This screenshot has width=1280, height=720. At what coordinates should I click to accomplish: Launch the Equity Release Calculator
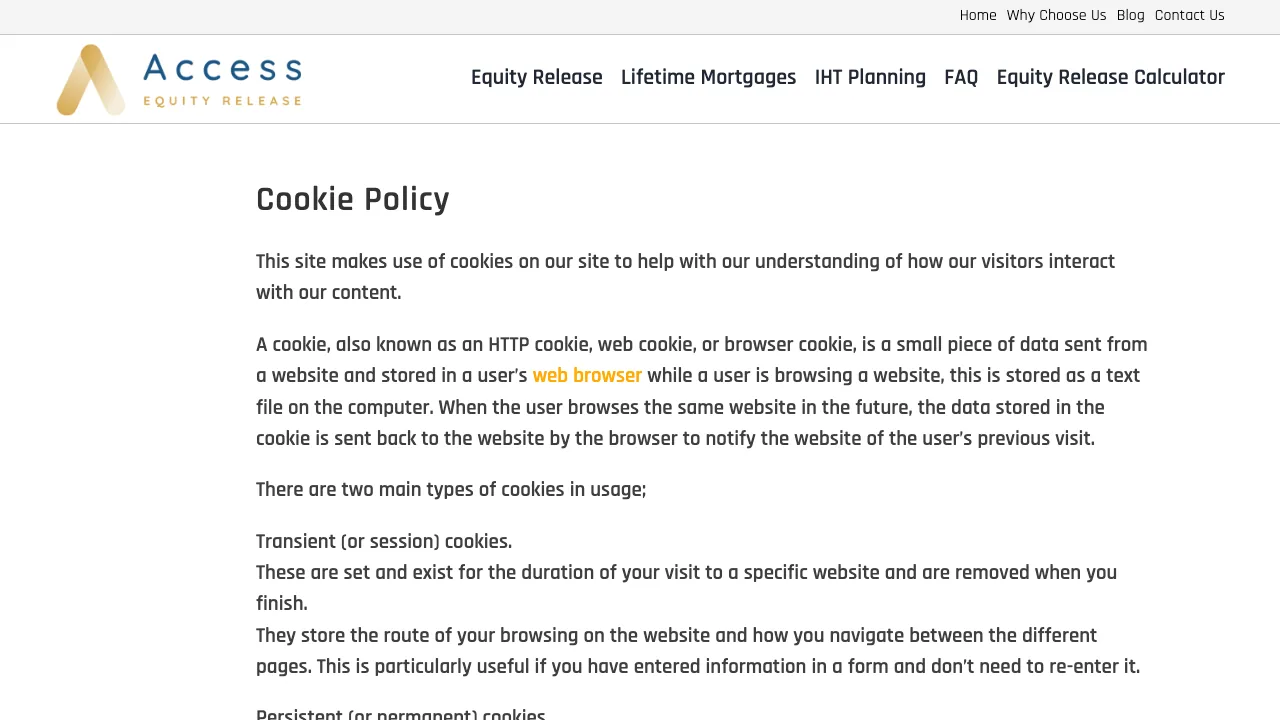(x=1110, y=77)
